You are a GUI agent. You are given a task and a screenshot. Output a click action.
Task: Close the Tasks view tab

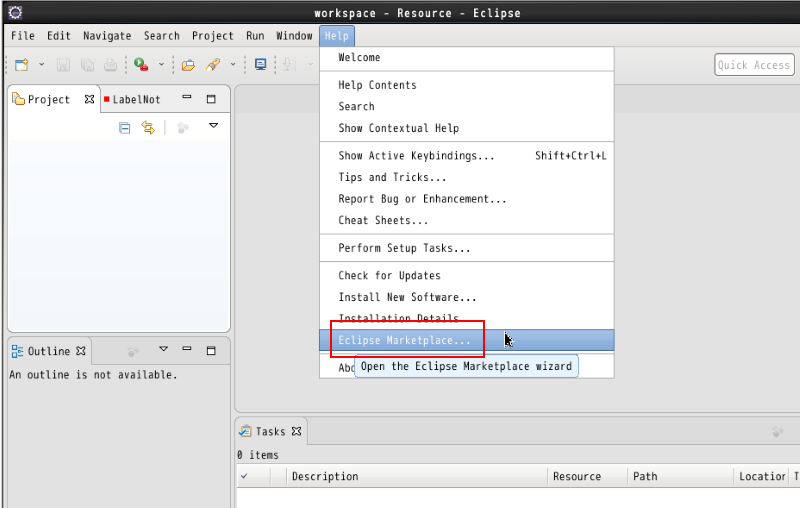(x=296, y=431)
